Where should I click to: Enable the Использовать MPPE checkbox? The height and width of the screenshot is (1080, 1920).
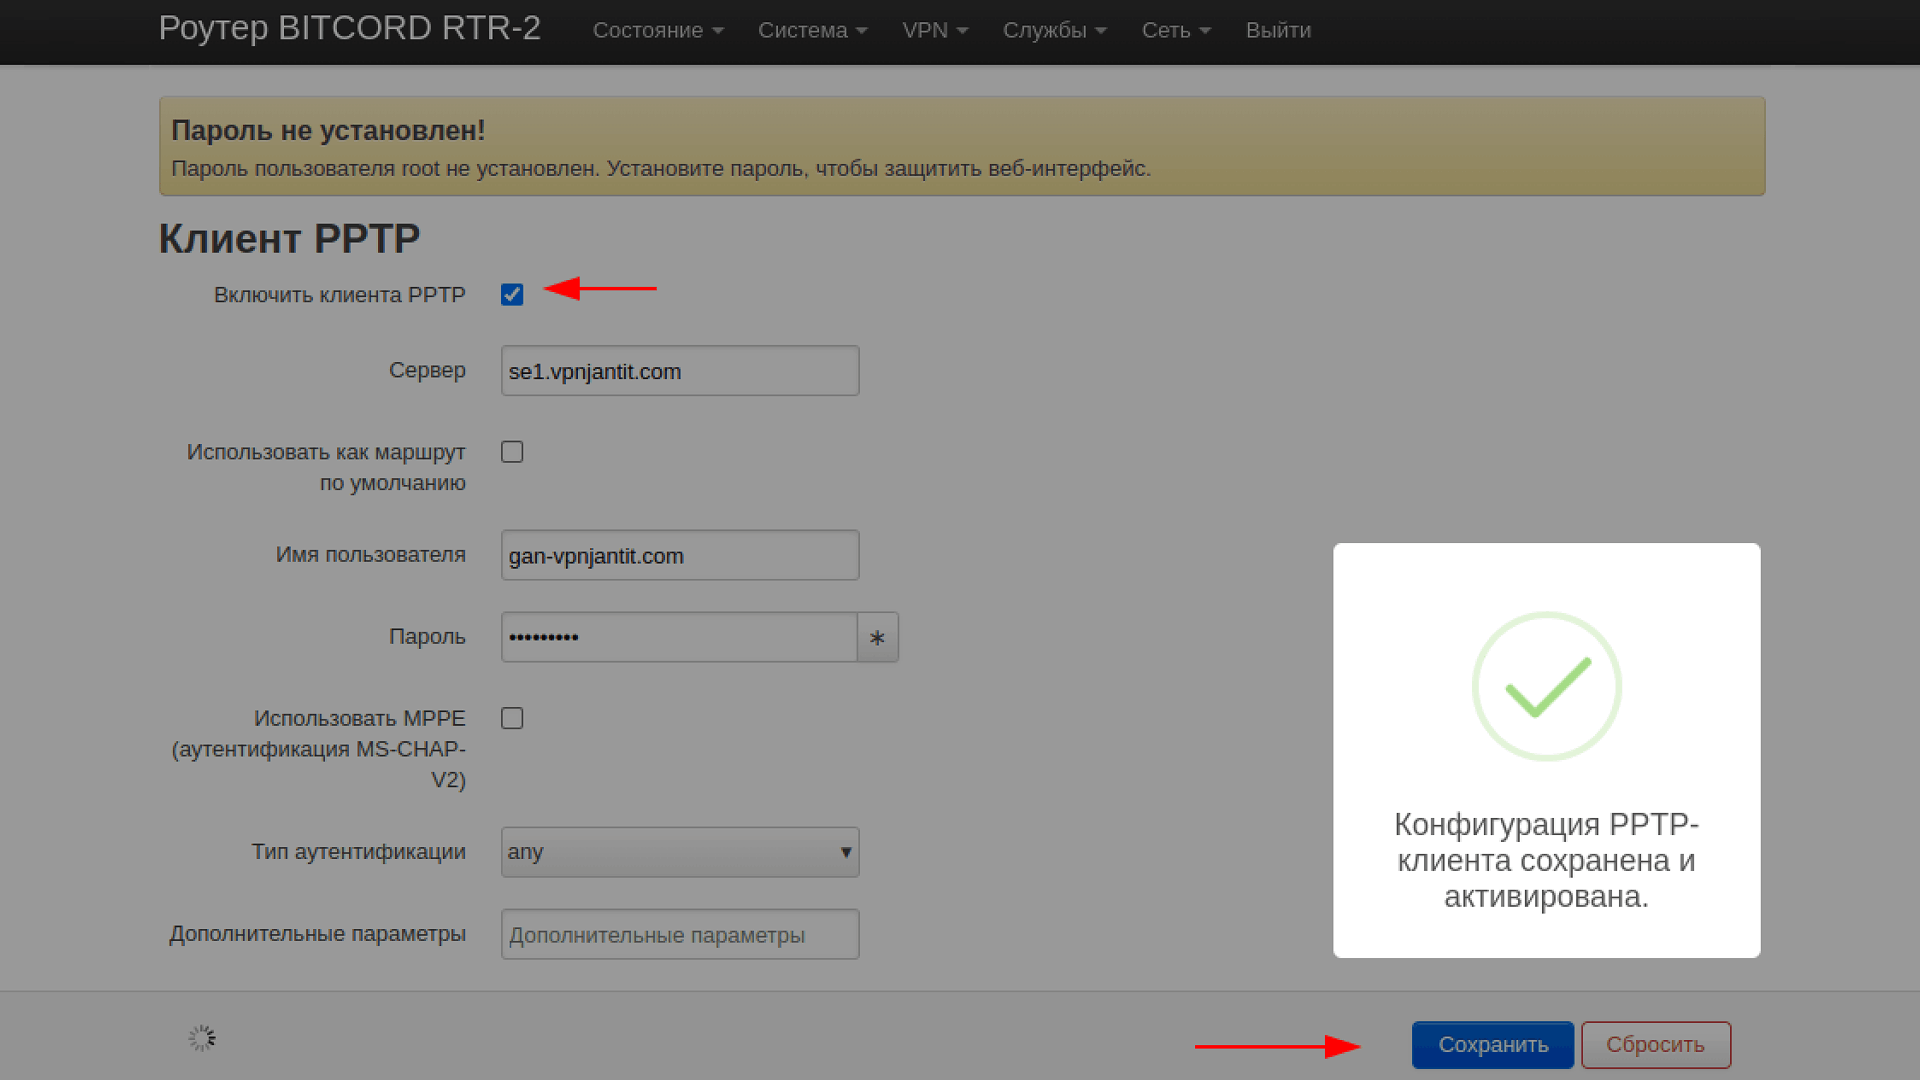click(x=512, y=719)
